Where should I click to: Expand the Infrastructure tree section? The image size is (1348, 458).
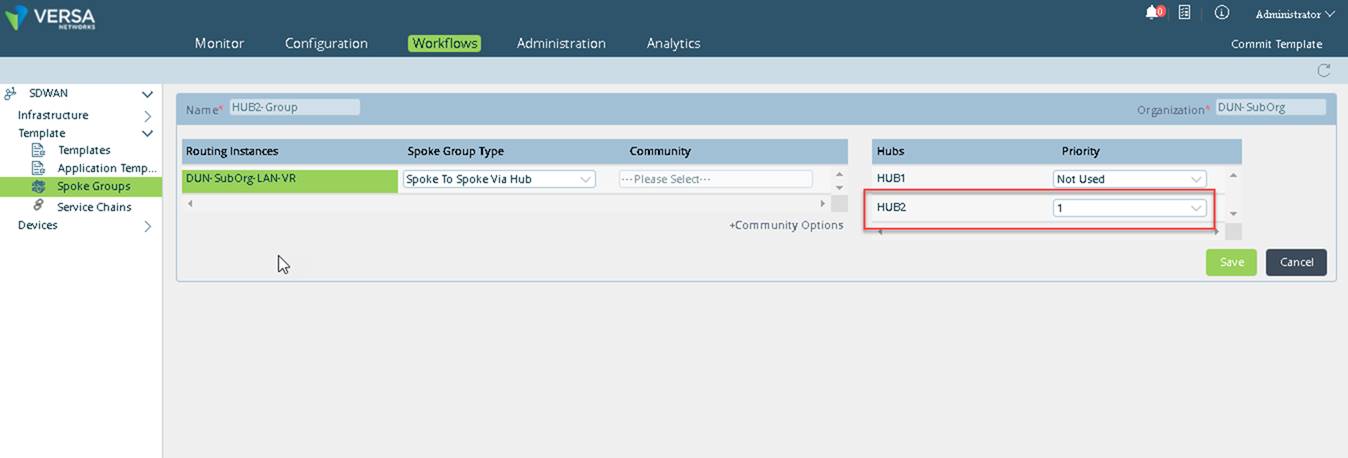click(147, 116)
